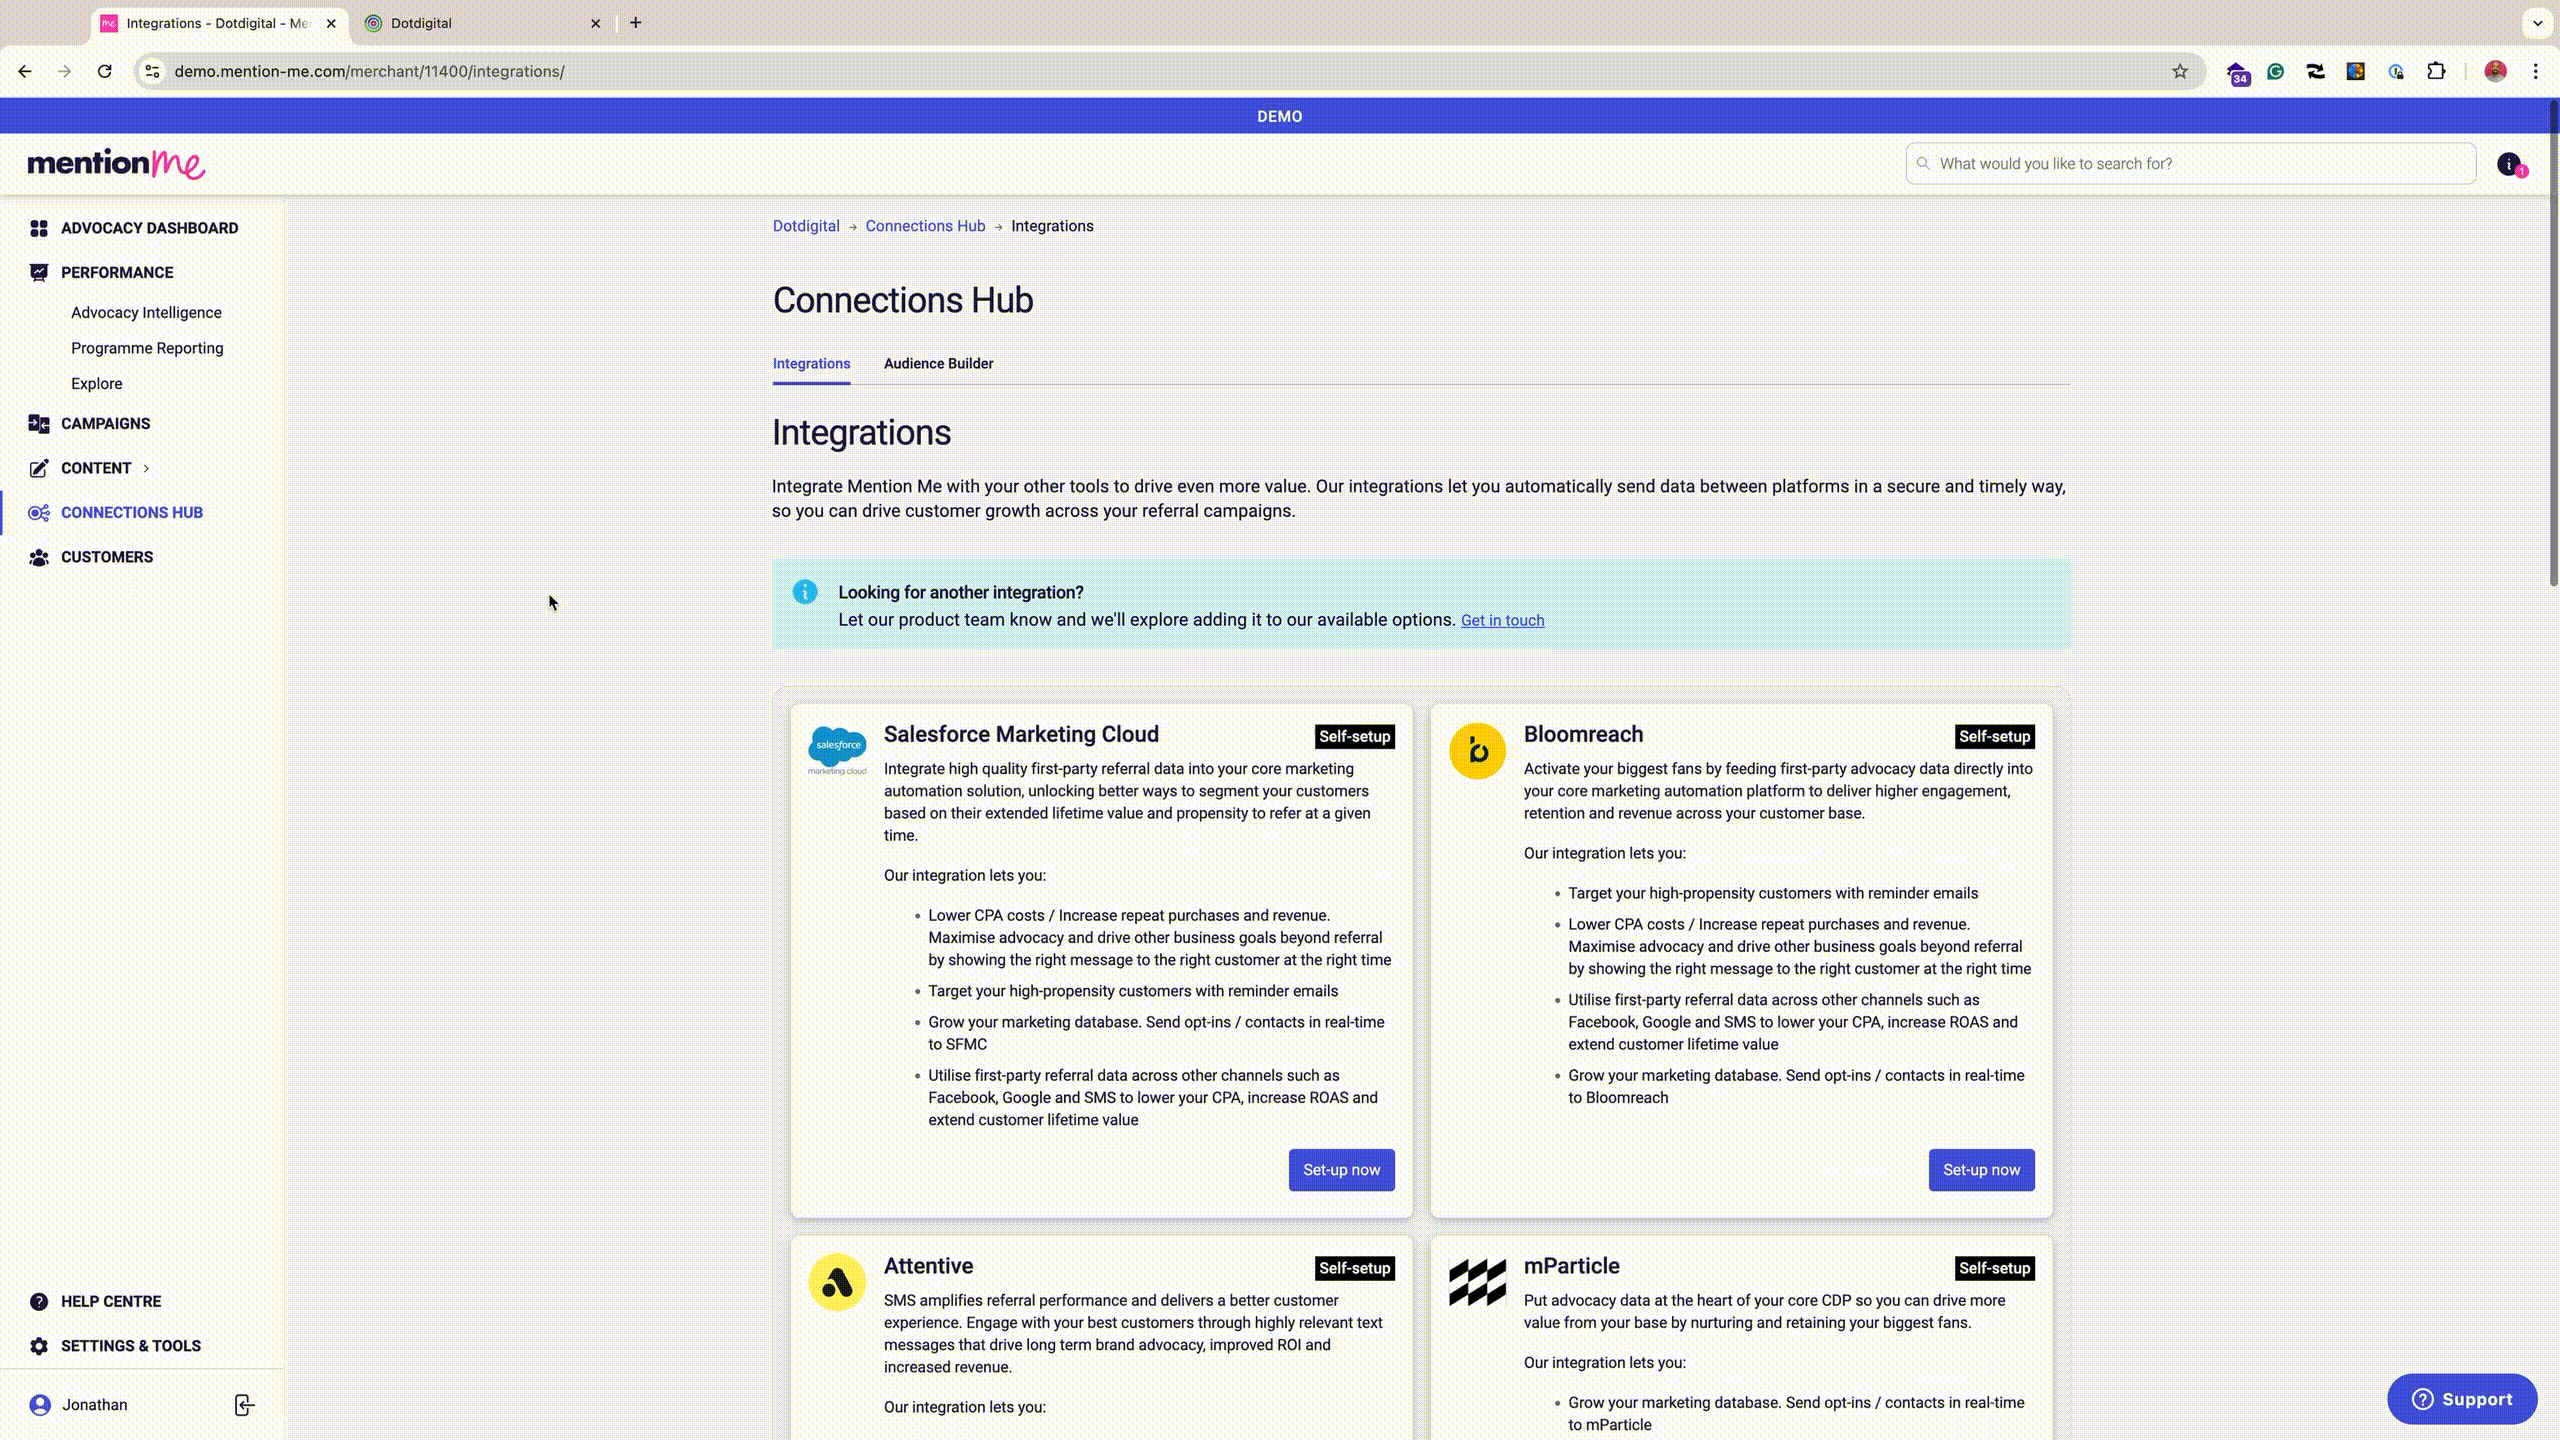Click the Connections Hub breadcrumb link

(x=925, y=226)
